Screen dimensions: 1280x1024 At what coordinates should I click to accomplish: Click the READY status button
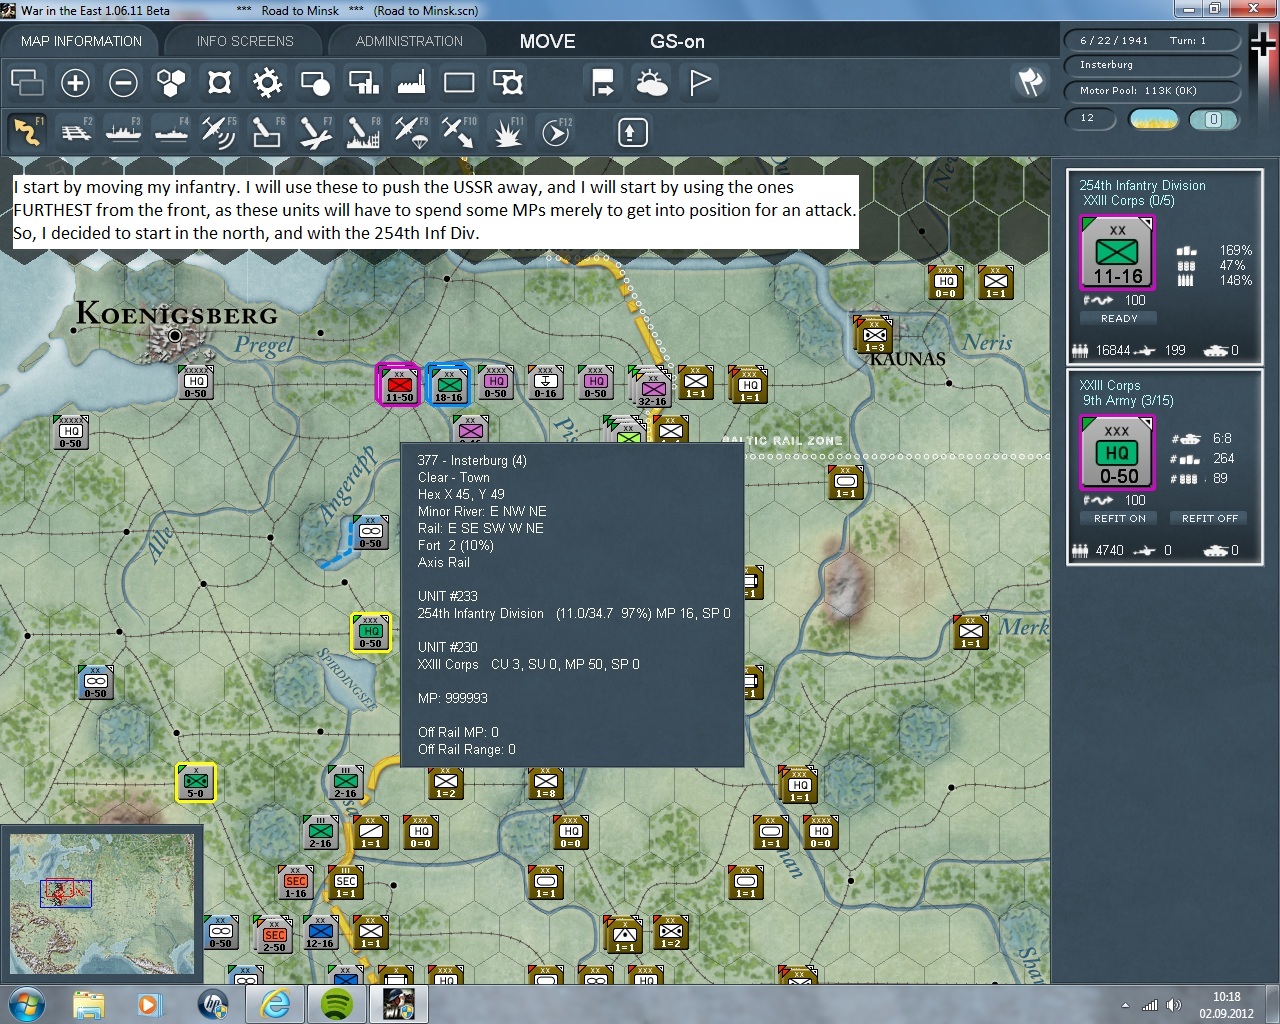pos(1119,318)
